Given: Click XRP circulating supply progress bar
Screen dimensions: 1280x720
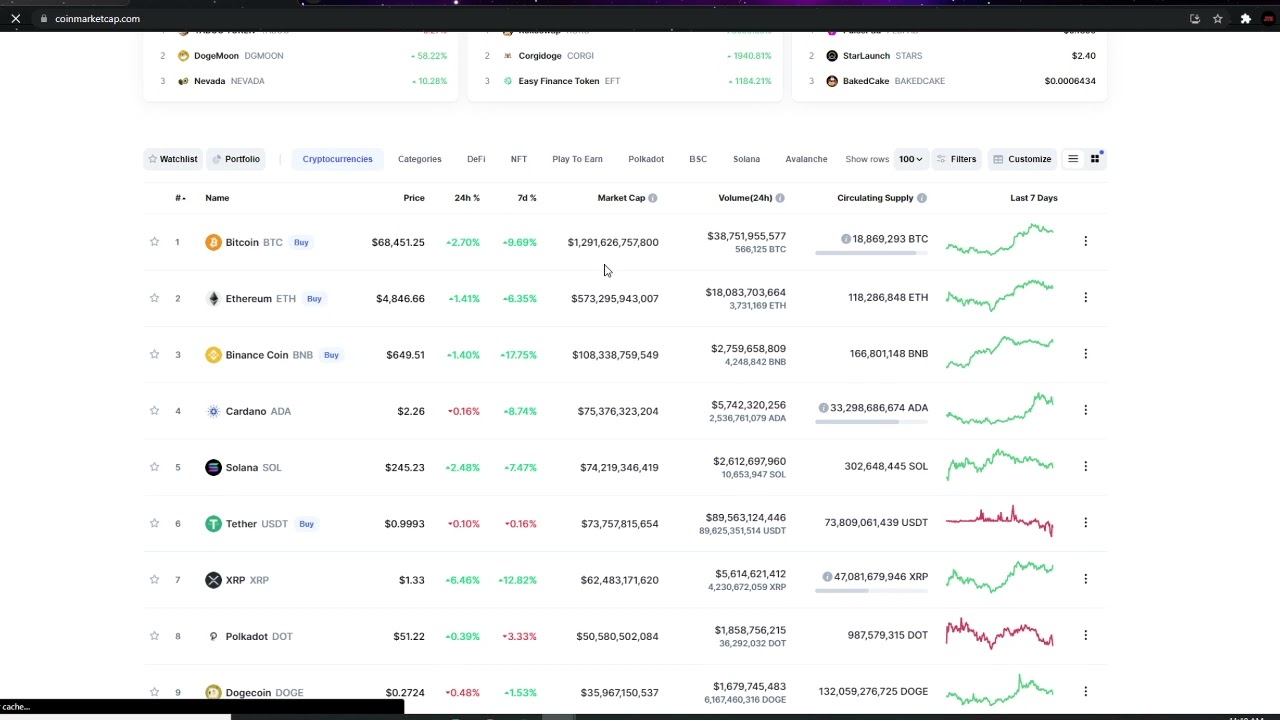Looking at the screenshot, I should [871, 591].
